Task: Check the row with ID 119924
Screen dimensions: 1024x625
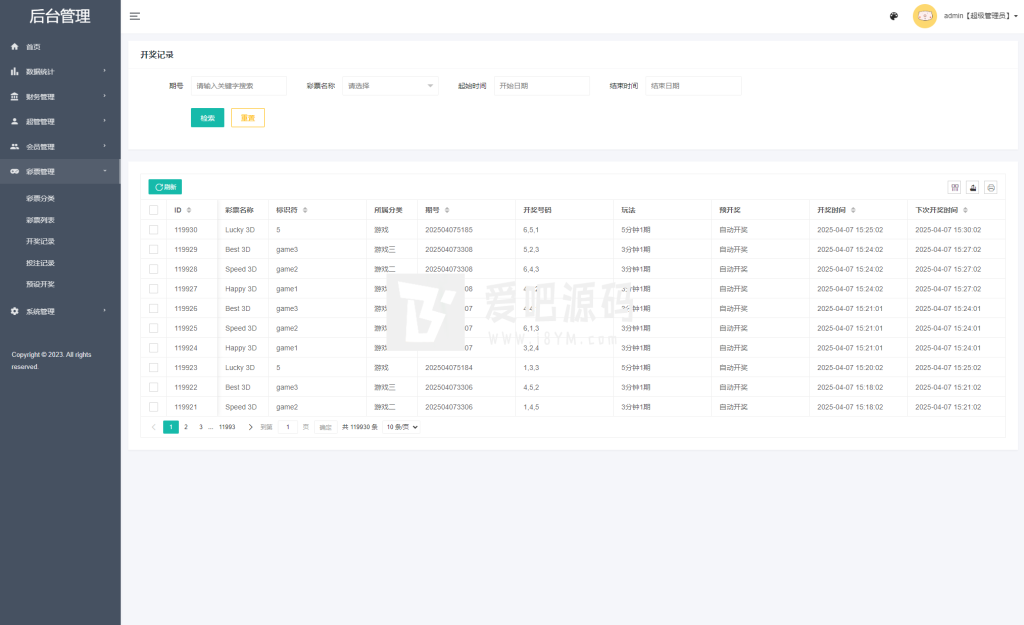Action: tap(153, 348)
